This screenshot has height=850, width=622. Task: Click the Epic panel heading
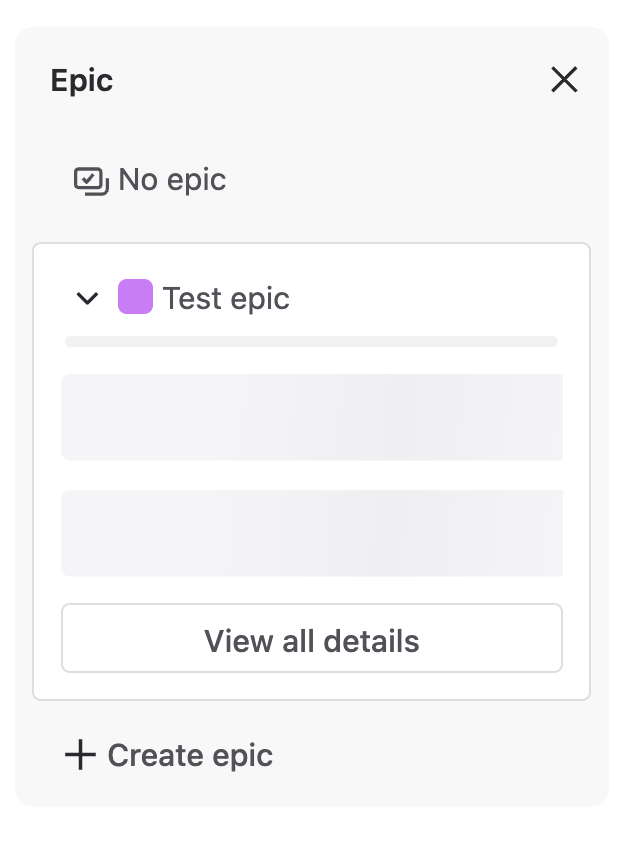point(82,81)
